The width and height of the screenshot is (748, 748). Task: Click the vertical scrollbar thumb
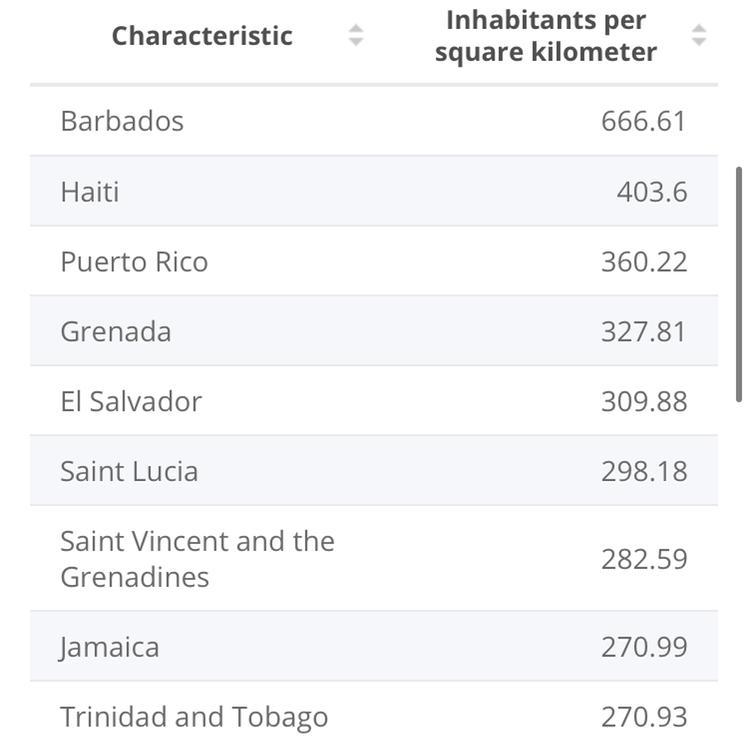(739, 285)
